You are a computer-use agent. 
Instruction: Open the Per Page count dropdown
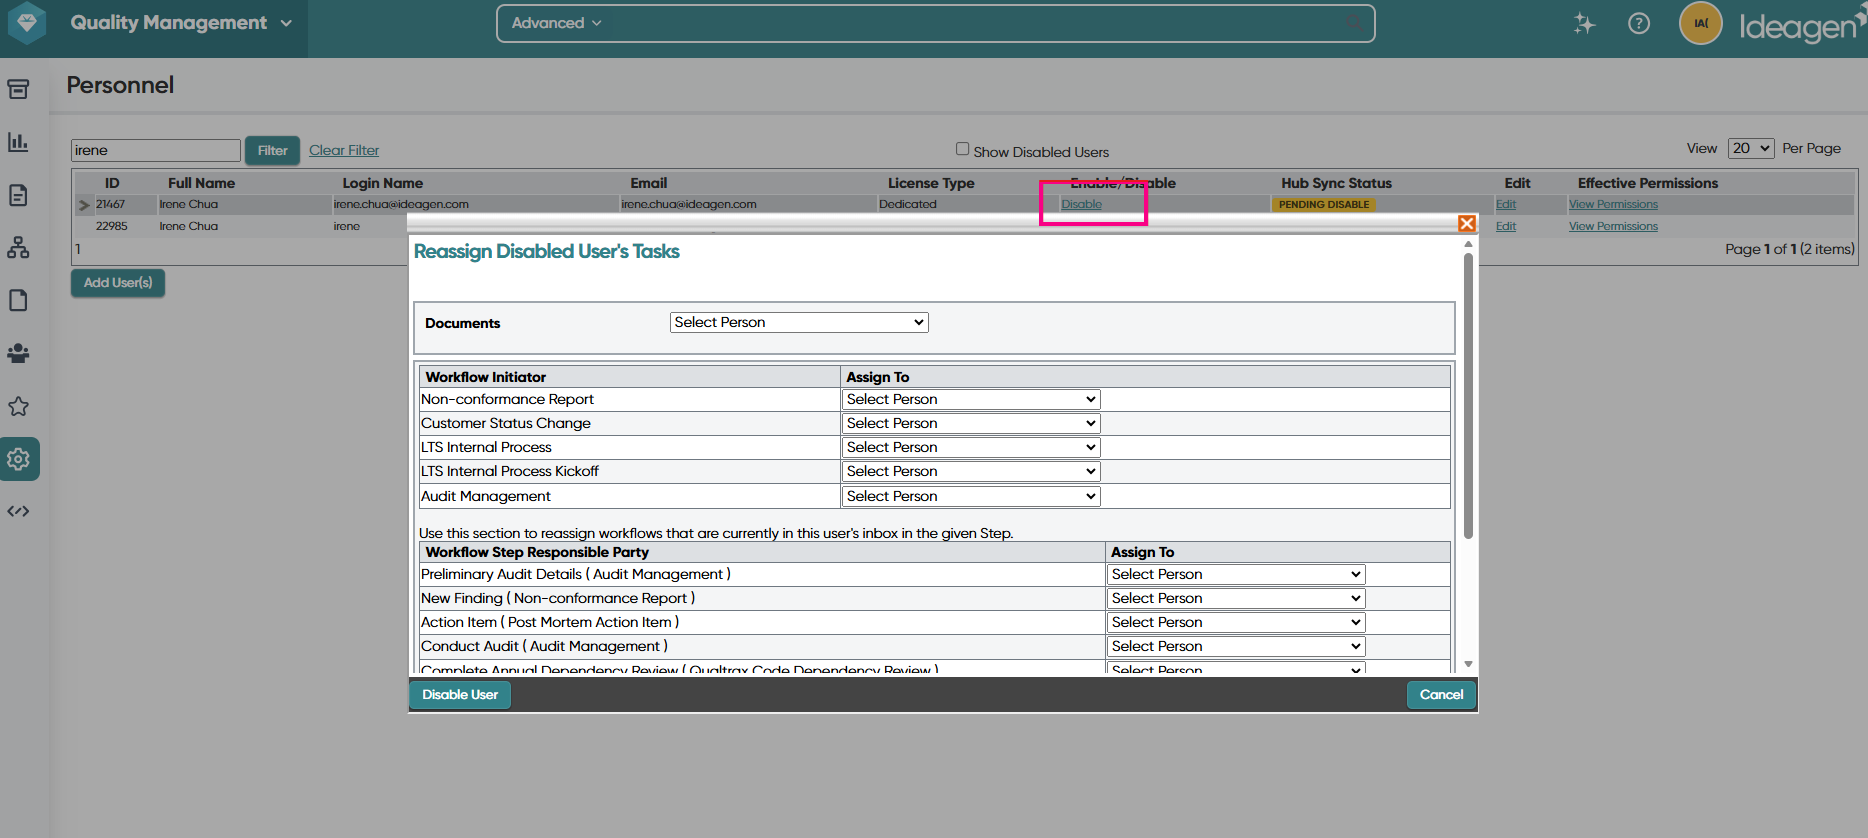1751,148
